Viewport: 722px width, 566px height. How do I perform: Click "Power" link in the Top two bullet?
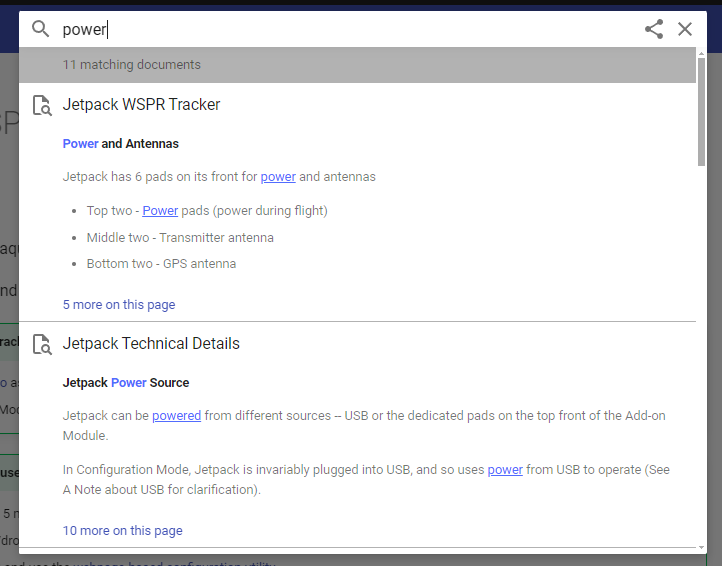coord(160,211)
